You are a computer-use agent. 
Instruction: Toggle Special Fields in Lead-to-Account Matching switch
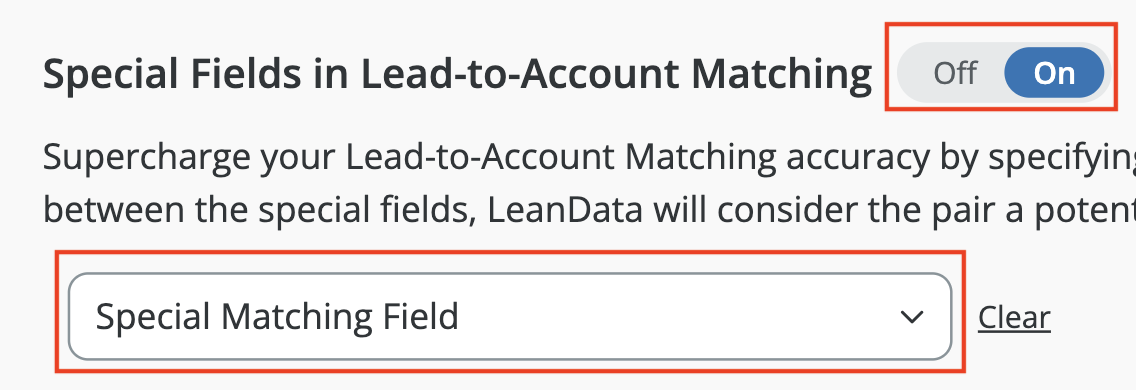point(1003,73)
